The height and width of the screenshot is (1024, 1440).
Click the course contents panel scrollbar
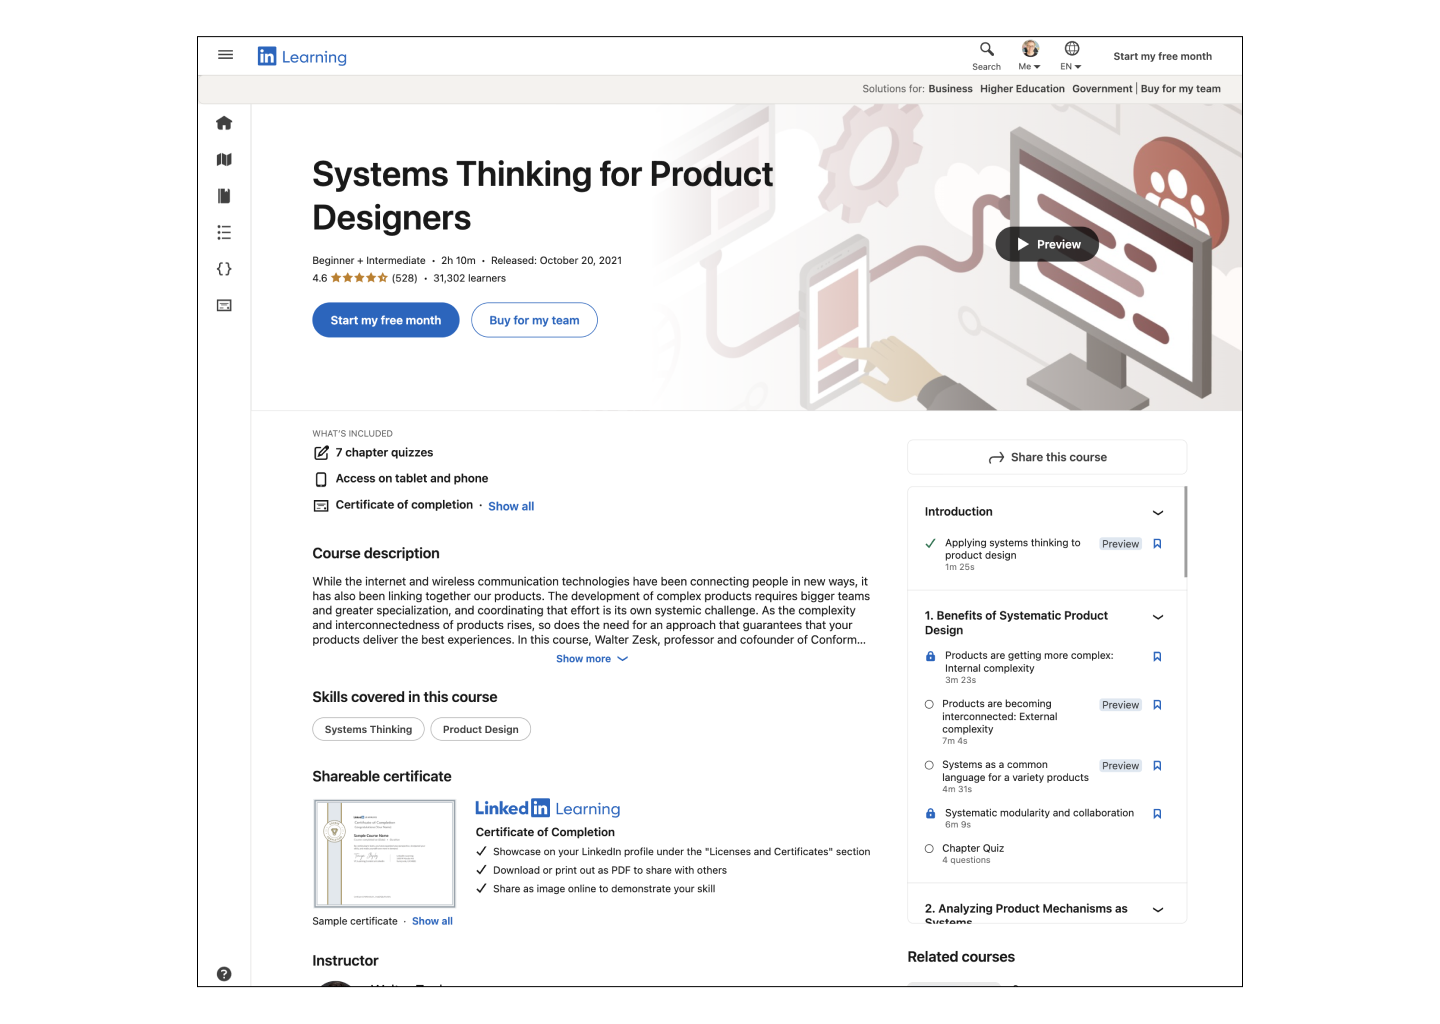point(1185,532)
